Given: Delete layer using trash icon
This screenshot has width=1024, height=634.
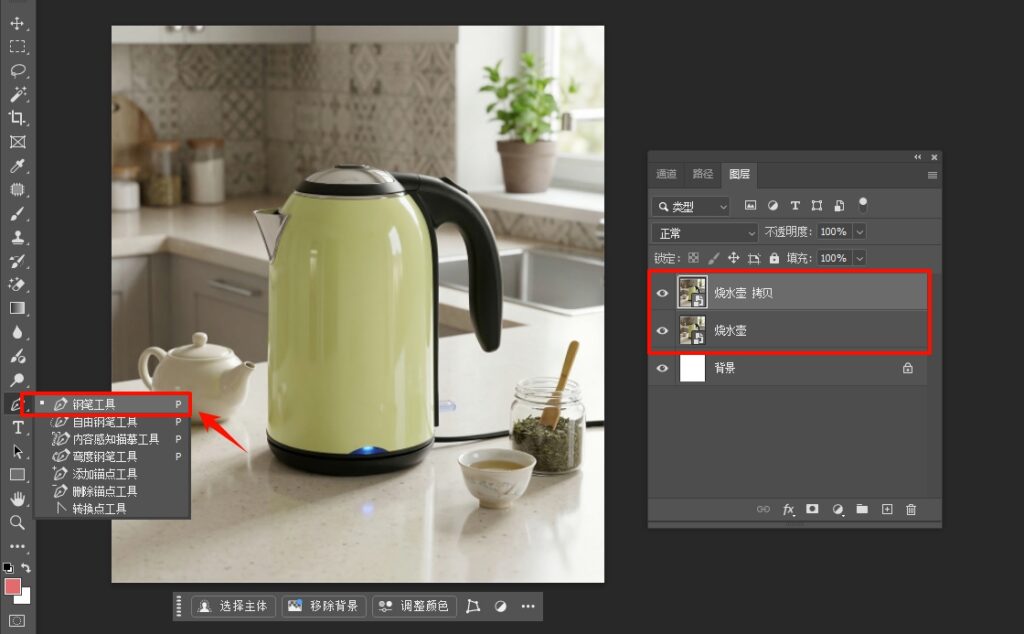Looking at the screenshot, I should 910,510.
